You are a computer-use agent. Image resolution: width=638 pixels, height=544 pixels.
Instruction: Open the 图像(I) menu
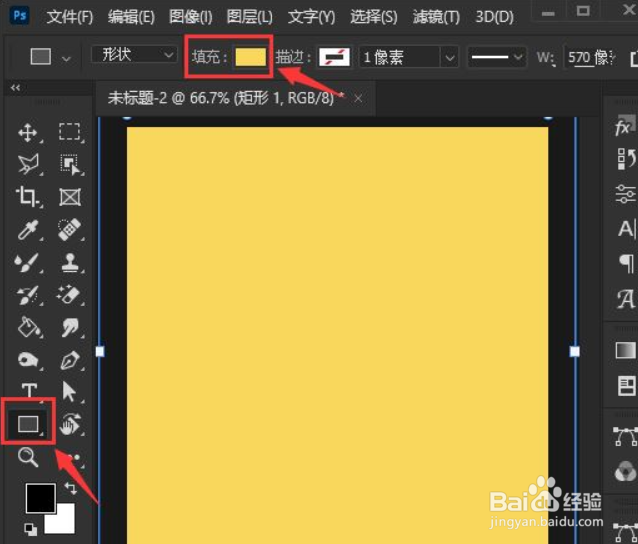pyautogui.click(x=190, y=17)
